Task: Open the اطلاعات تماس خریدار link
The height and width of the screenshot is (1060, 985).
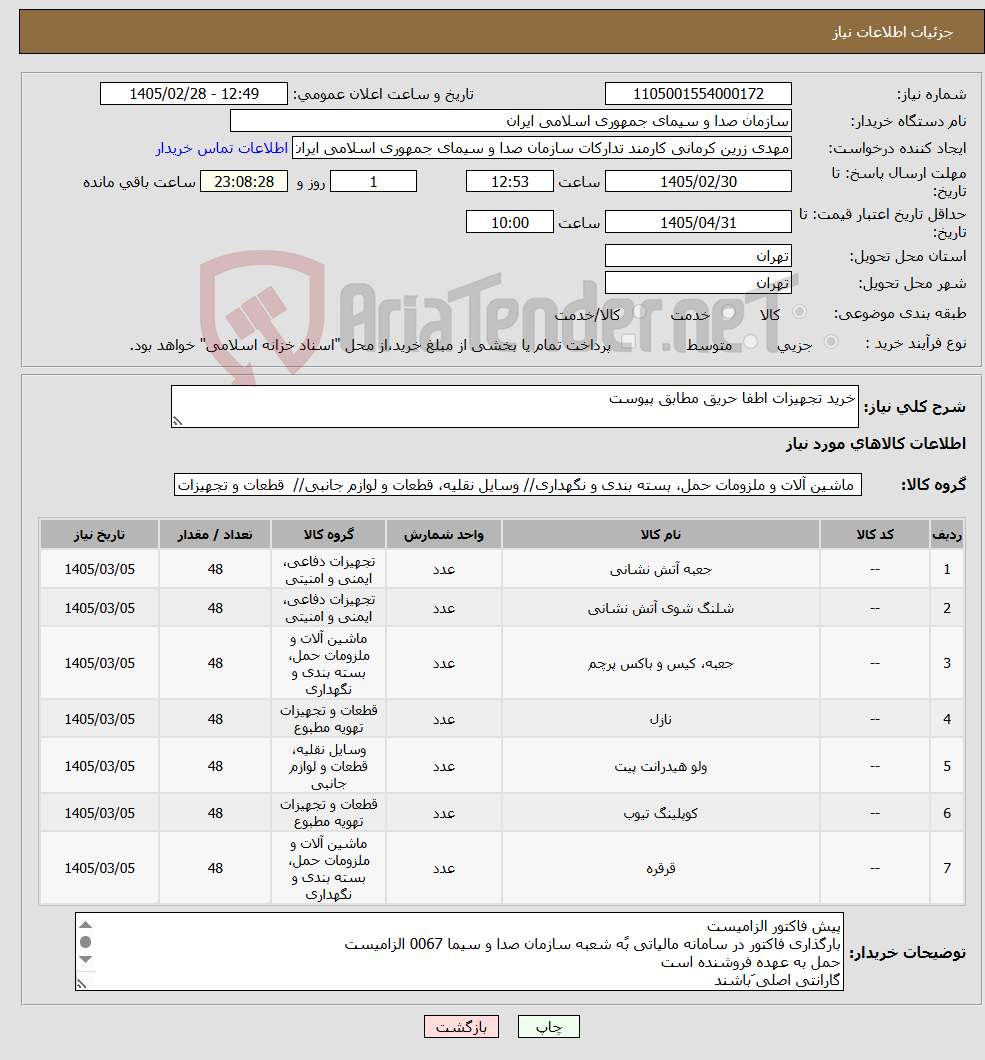Action: tap(222, 148)
